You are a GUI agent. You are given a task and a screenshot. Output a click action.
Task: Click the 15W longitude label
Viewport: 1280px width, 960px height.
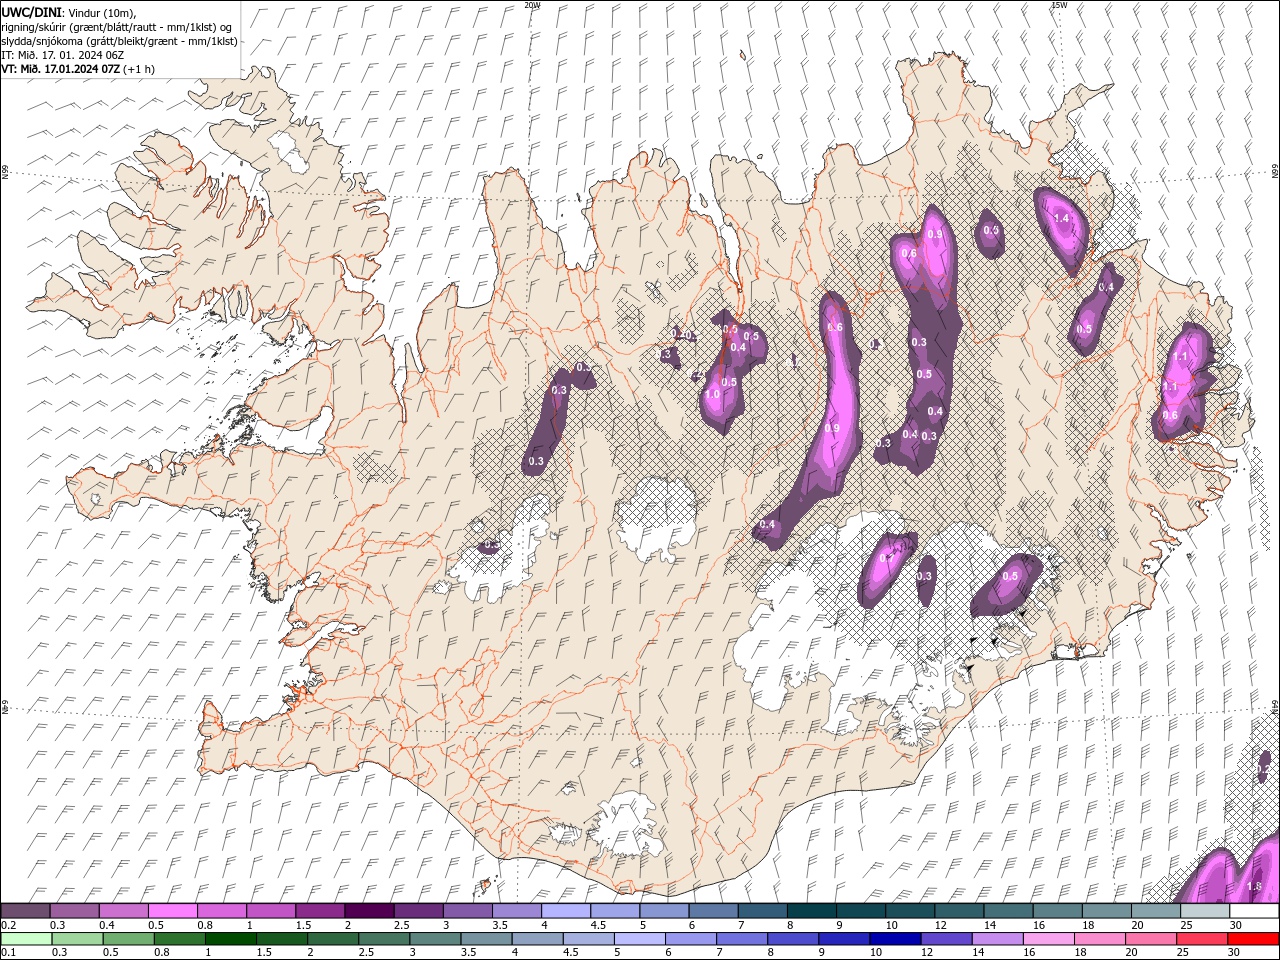point(1059,5)
